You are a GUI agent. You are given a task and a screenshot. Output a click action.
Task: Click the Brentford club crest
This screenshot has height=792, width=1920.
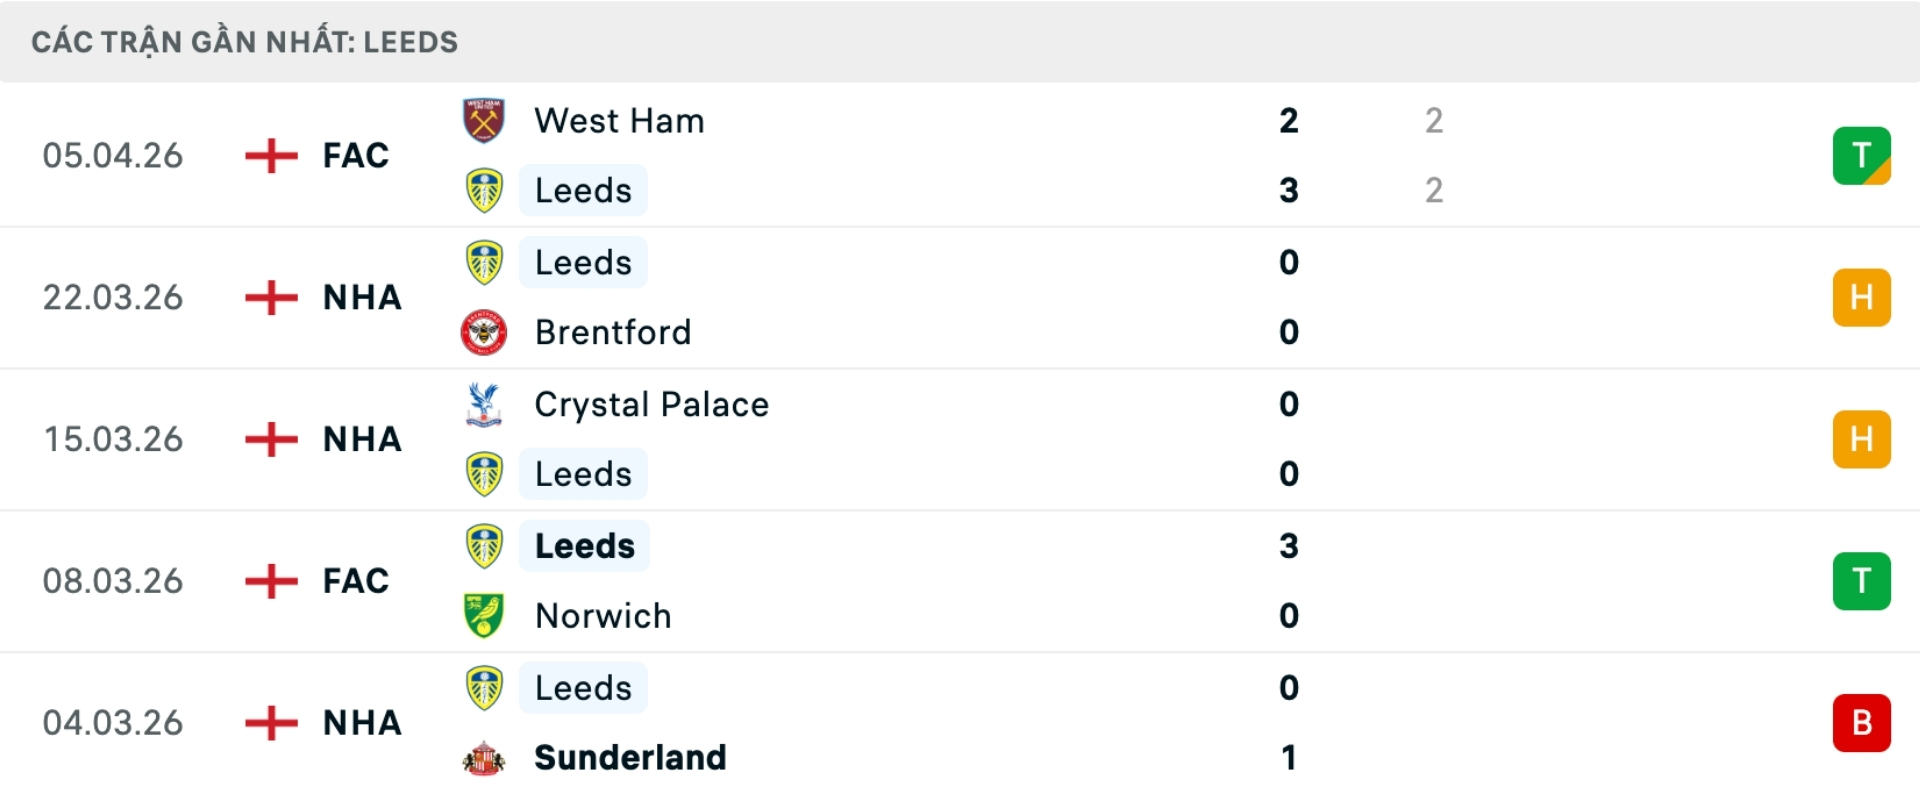(x=484, y=332)
